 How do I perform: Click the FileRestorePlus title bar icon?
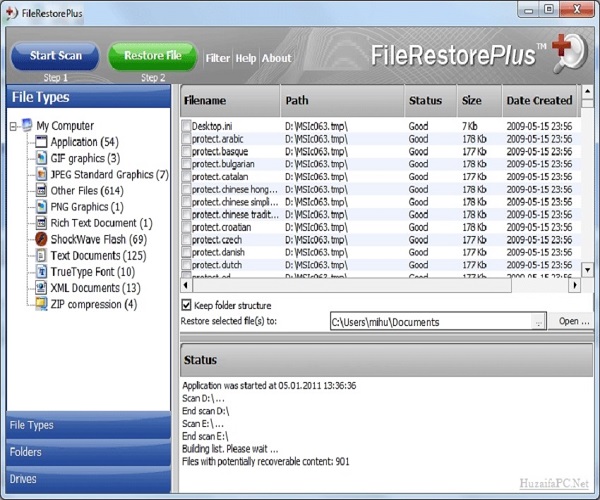pyautogui.click(x=12, y=13)
